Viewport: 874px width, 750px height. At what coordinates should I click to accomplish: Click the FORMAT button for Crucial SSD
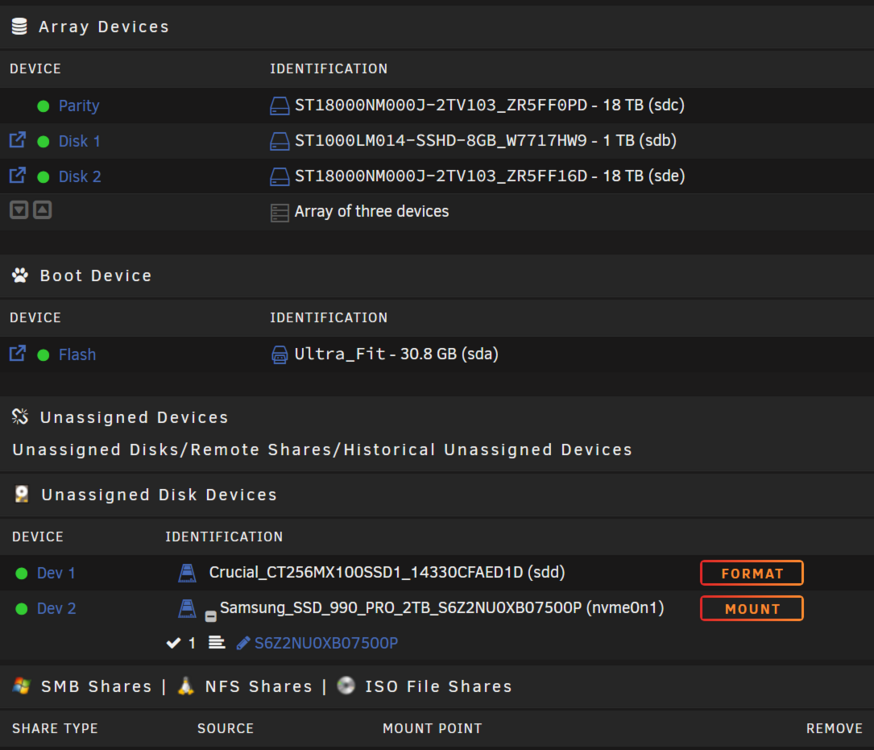[752, 573]
